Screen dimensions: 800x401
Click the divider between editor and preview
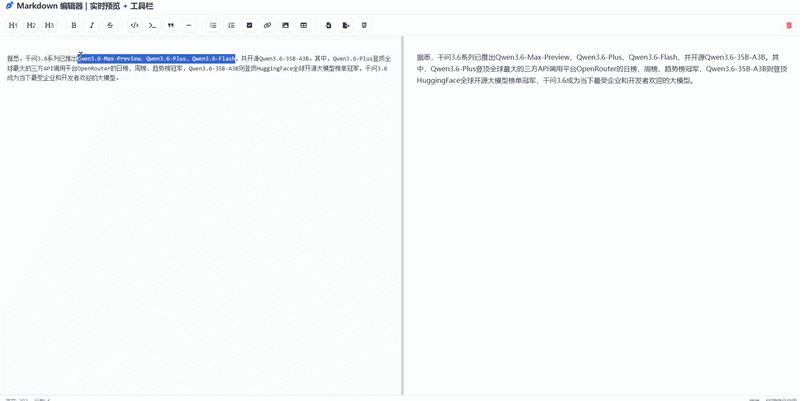click(402, 215)
